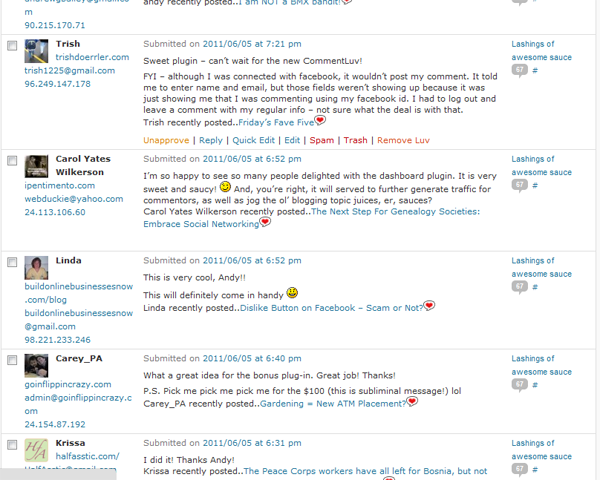Image resolution: width=600 pixels, height=480 pixels.
Task: Click the heart after New ATM Placement?
Action: [x=412, y=401]
